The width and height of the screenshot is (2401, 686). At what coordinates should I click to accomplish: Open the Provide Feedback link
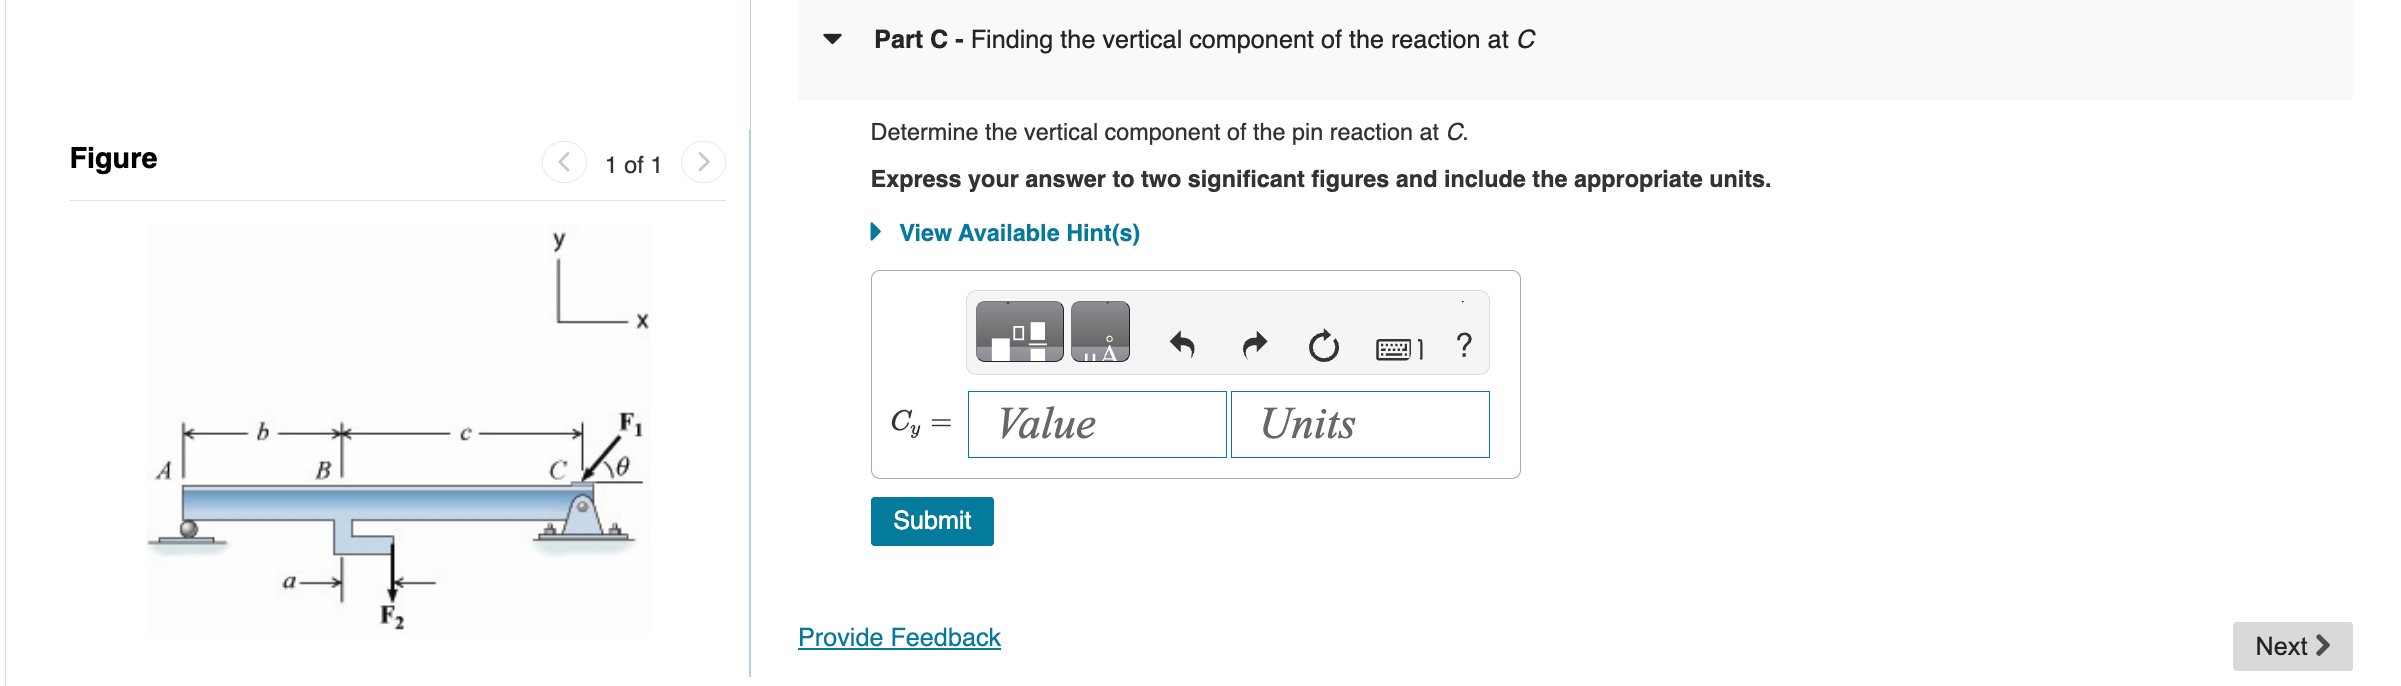point(898,637)
